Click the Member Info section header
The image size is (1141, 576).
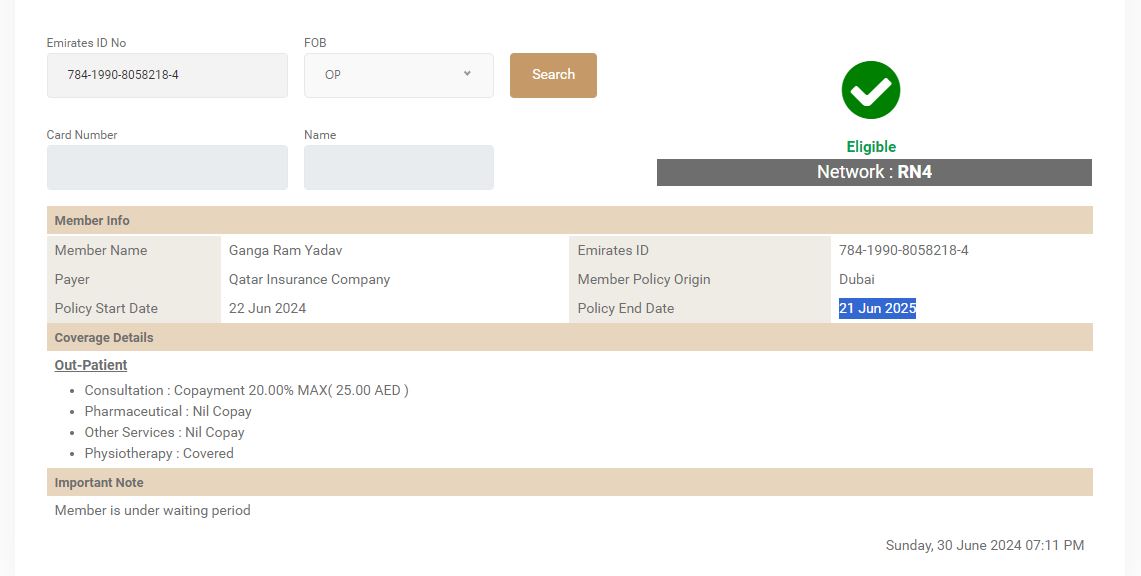[x=92, y=220]
